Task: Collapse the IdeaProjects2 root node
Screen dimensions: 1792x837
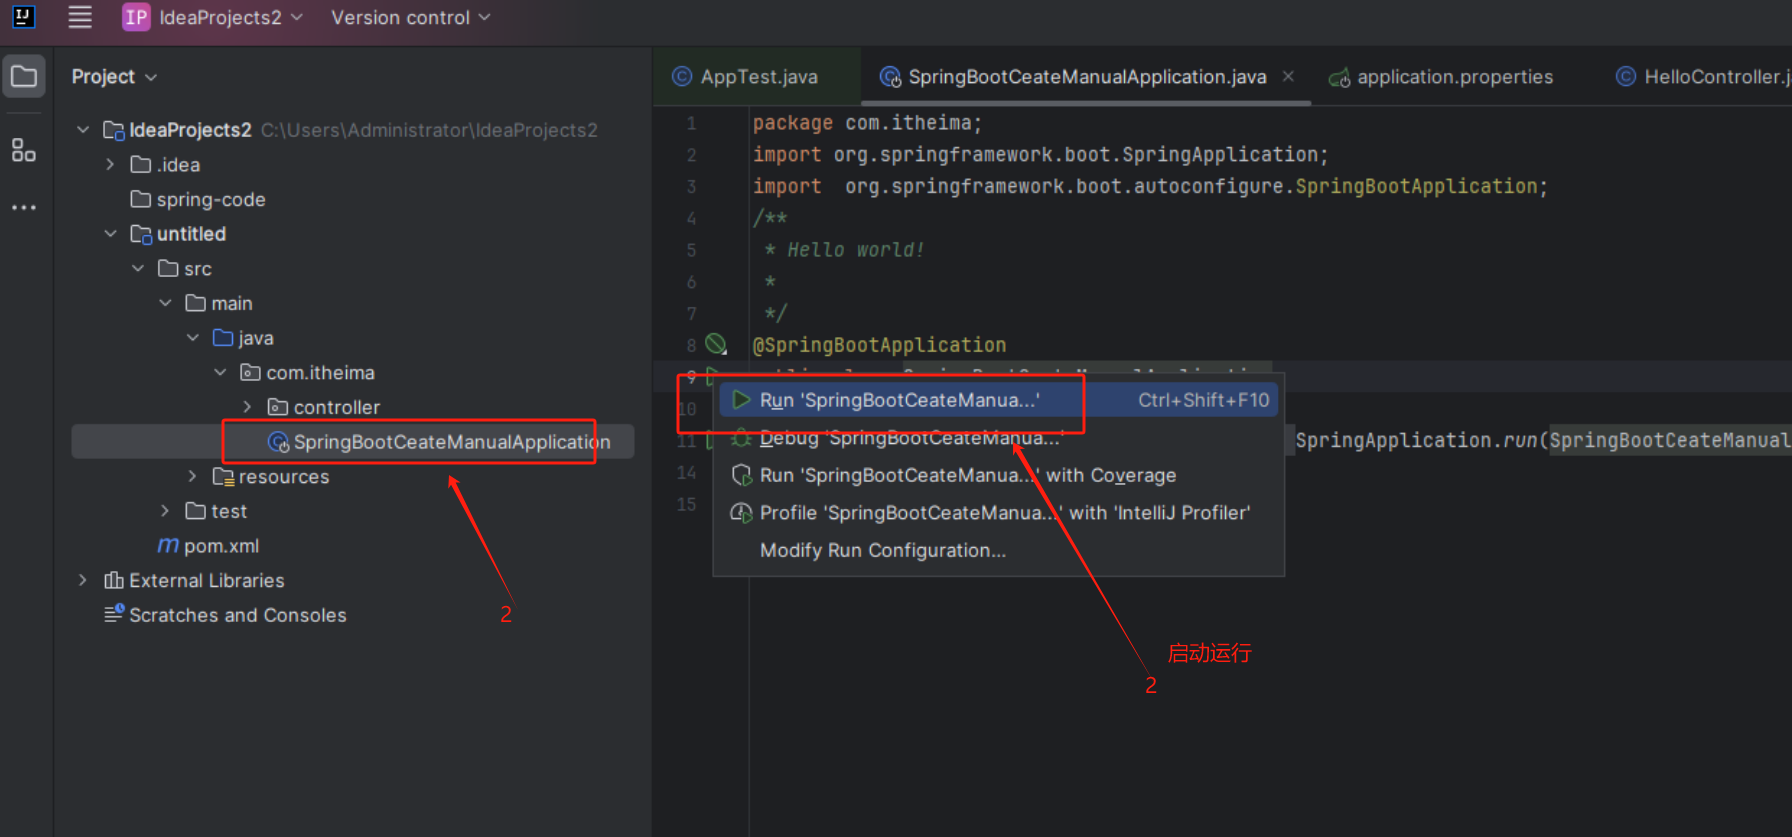Action: click(x=84, y=130)
